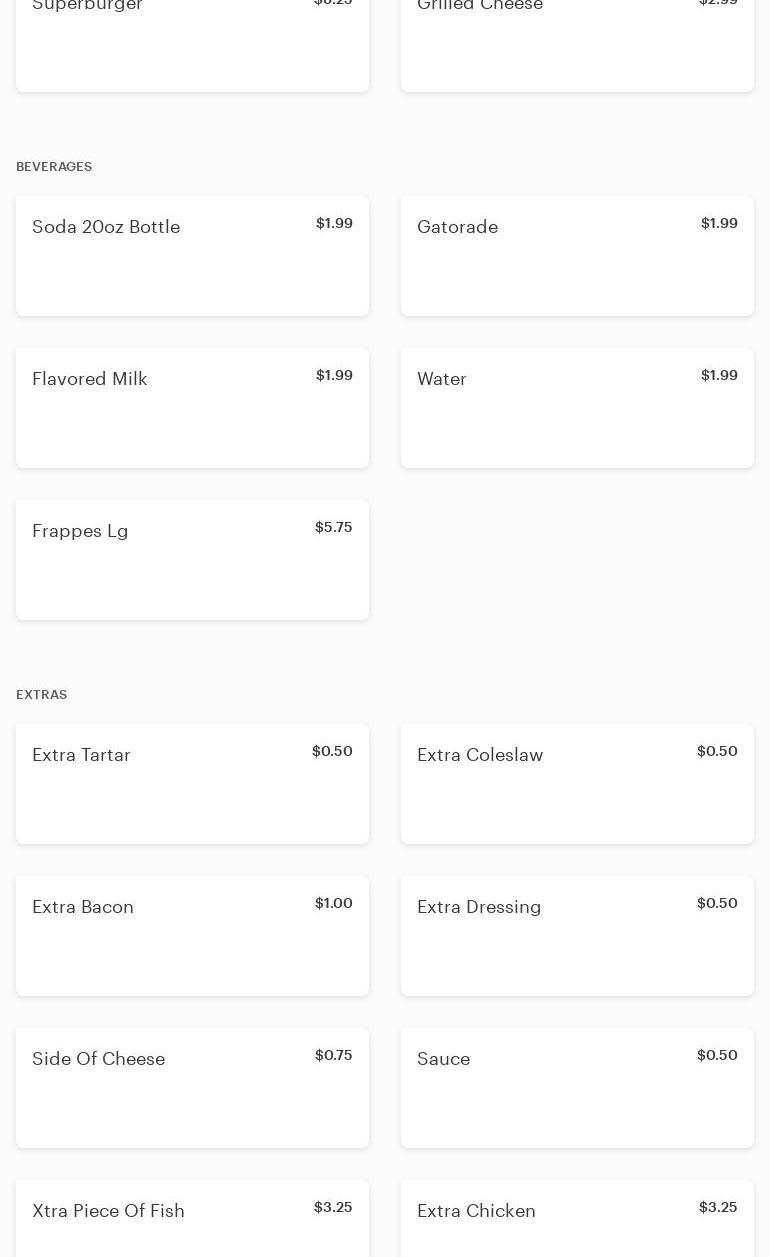Select the Gatorade beverage card
The height and width of the screenshot is (1257, 770).
tap(577, 256)
